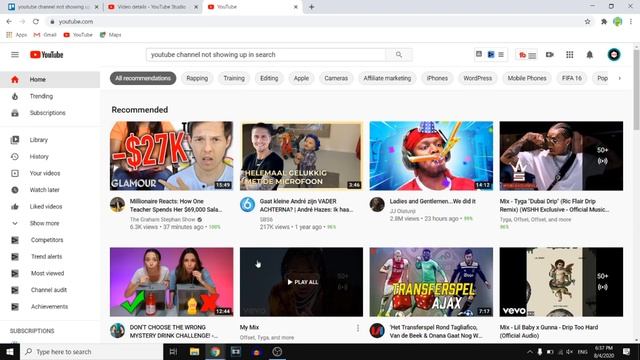Open the My Mix three-dot options menu
640x360 pixels.
click(358, 328)
